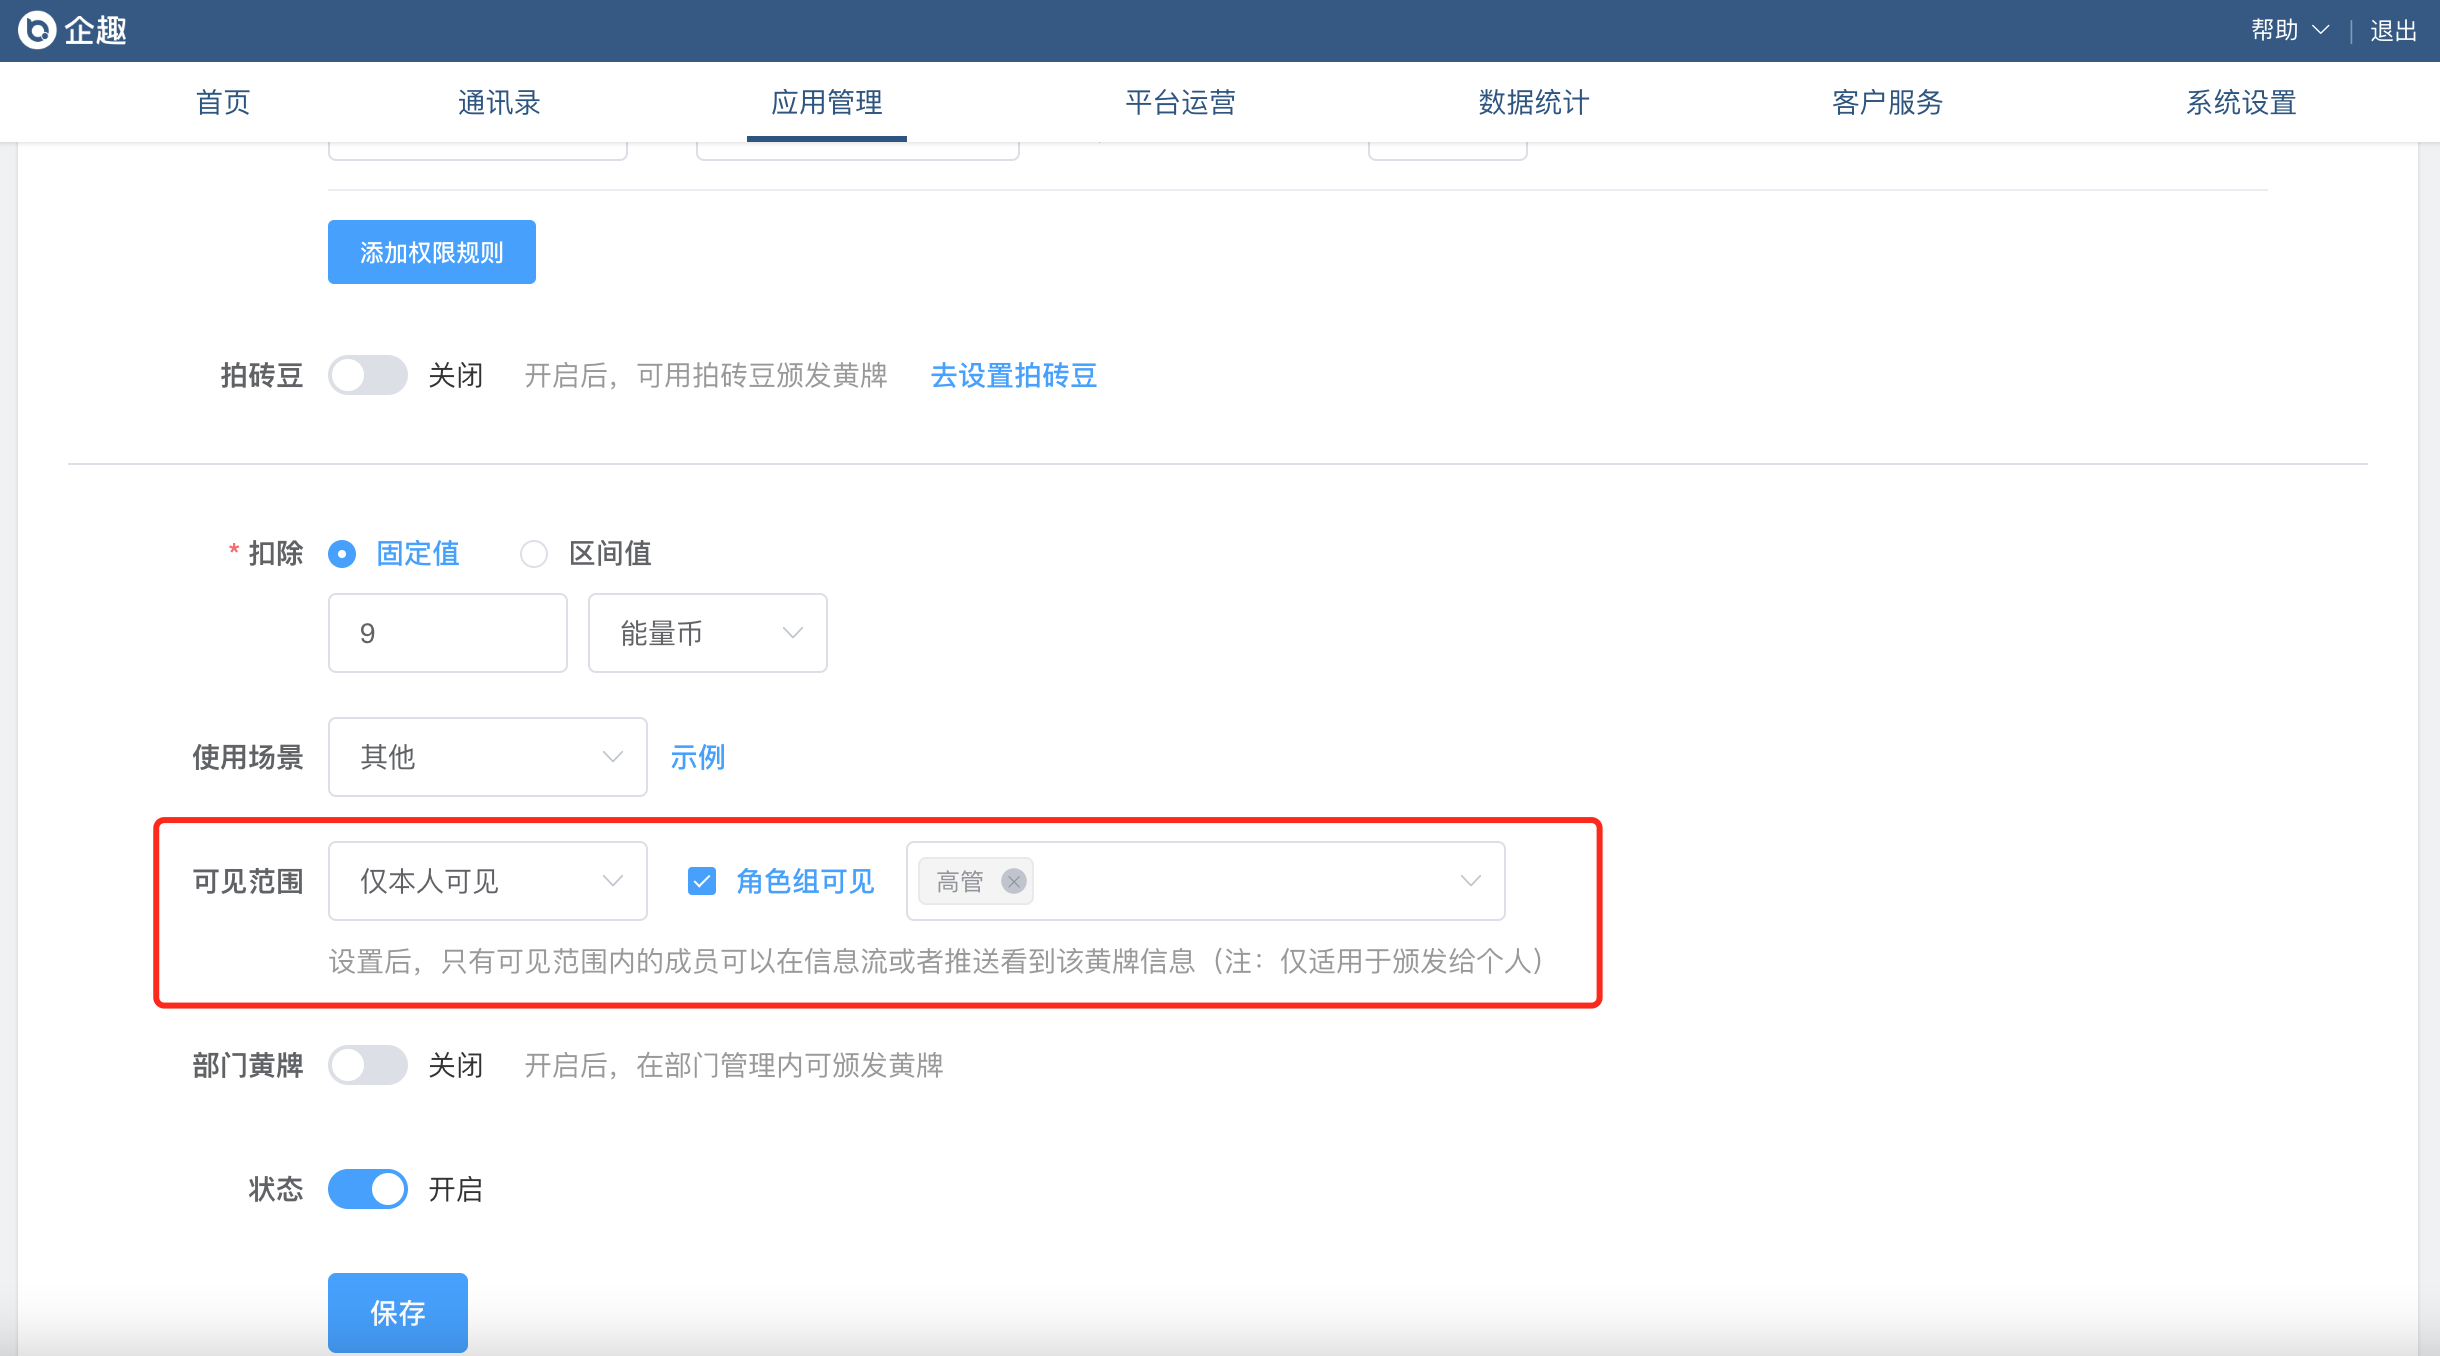The image size is (2440, 1356).
Task: Open the 使用场景 其他 dropdown
Action: pos(487,757)
